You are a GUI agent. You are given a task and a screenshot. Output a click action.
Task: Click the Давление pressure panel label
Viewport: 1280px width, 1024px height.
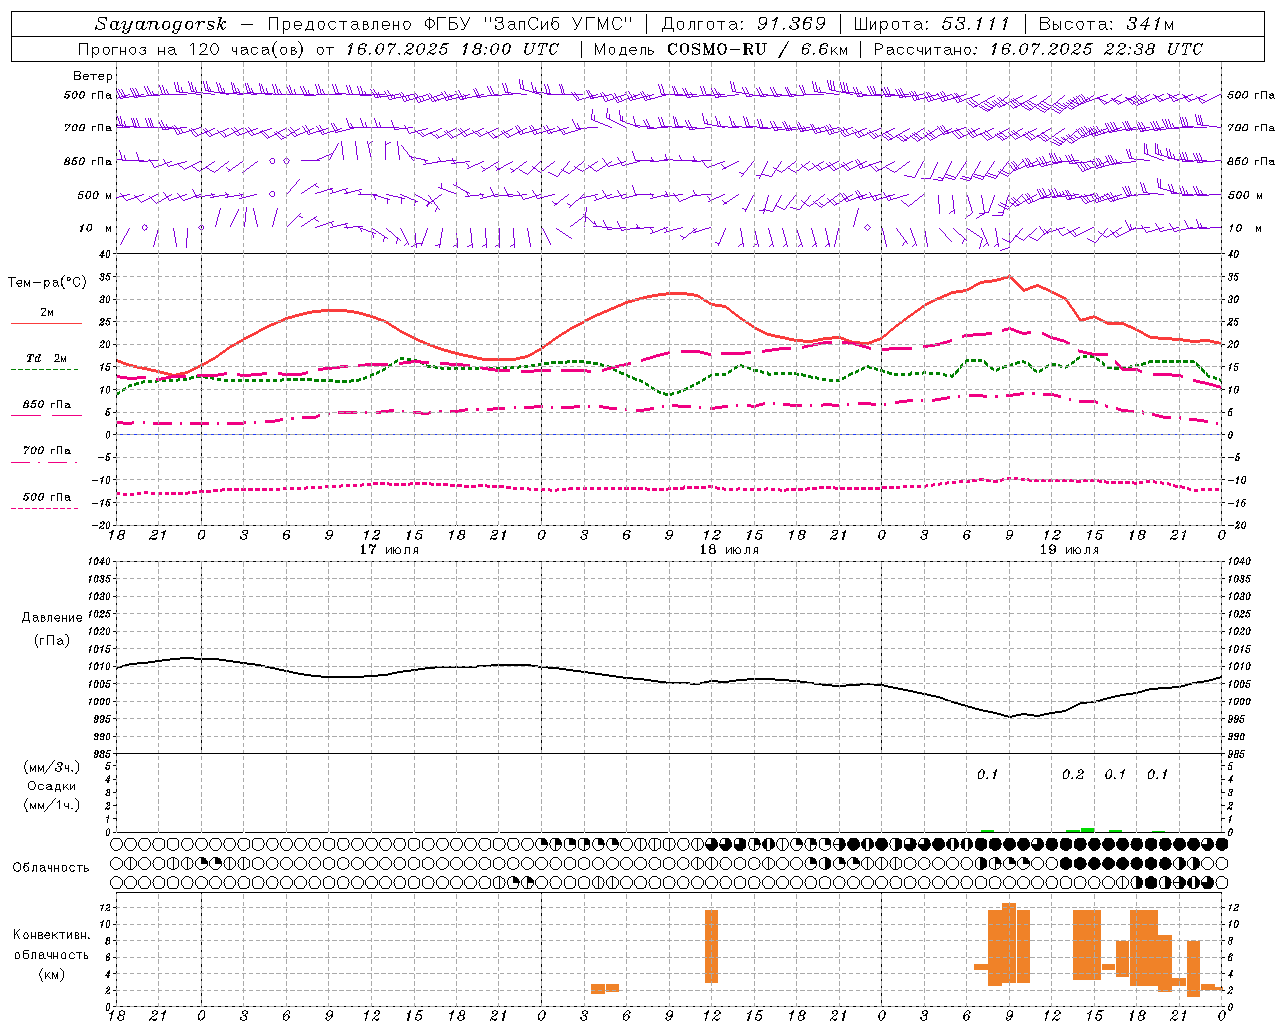point(52,618)
